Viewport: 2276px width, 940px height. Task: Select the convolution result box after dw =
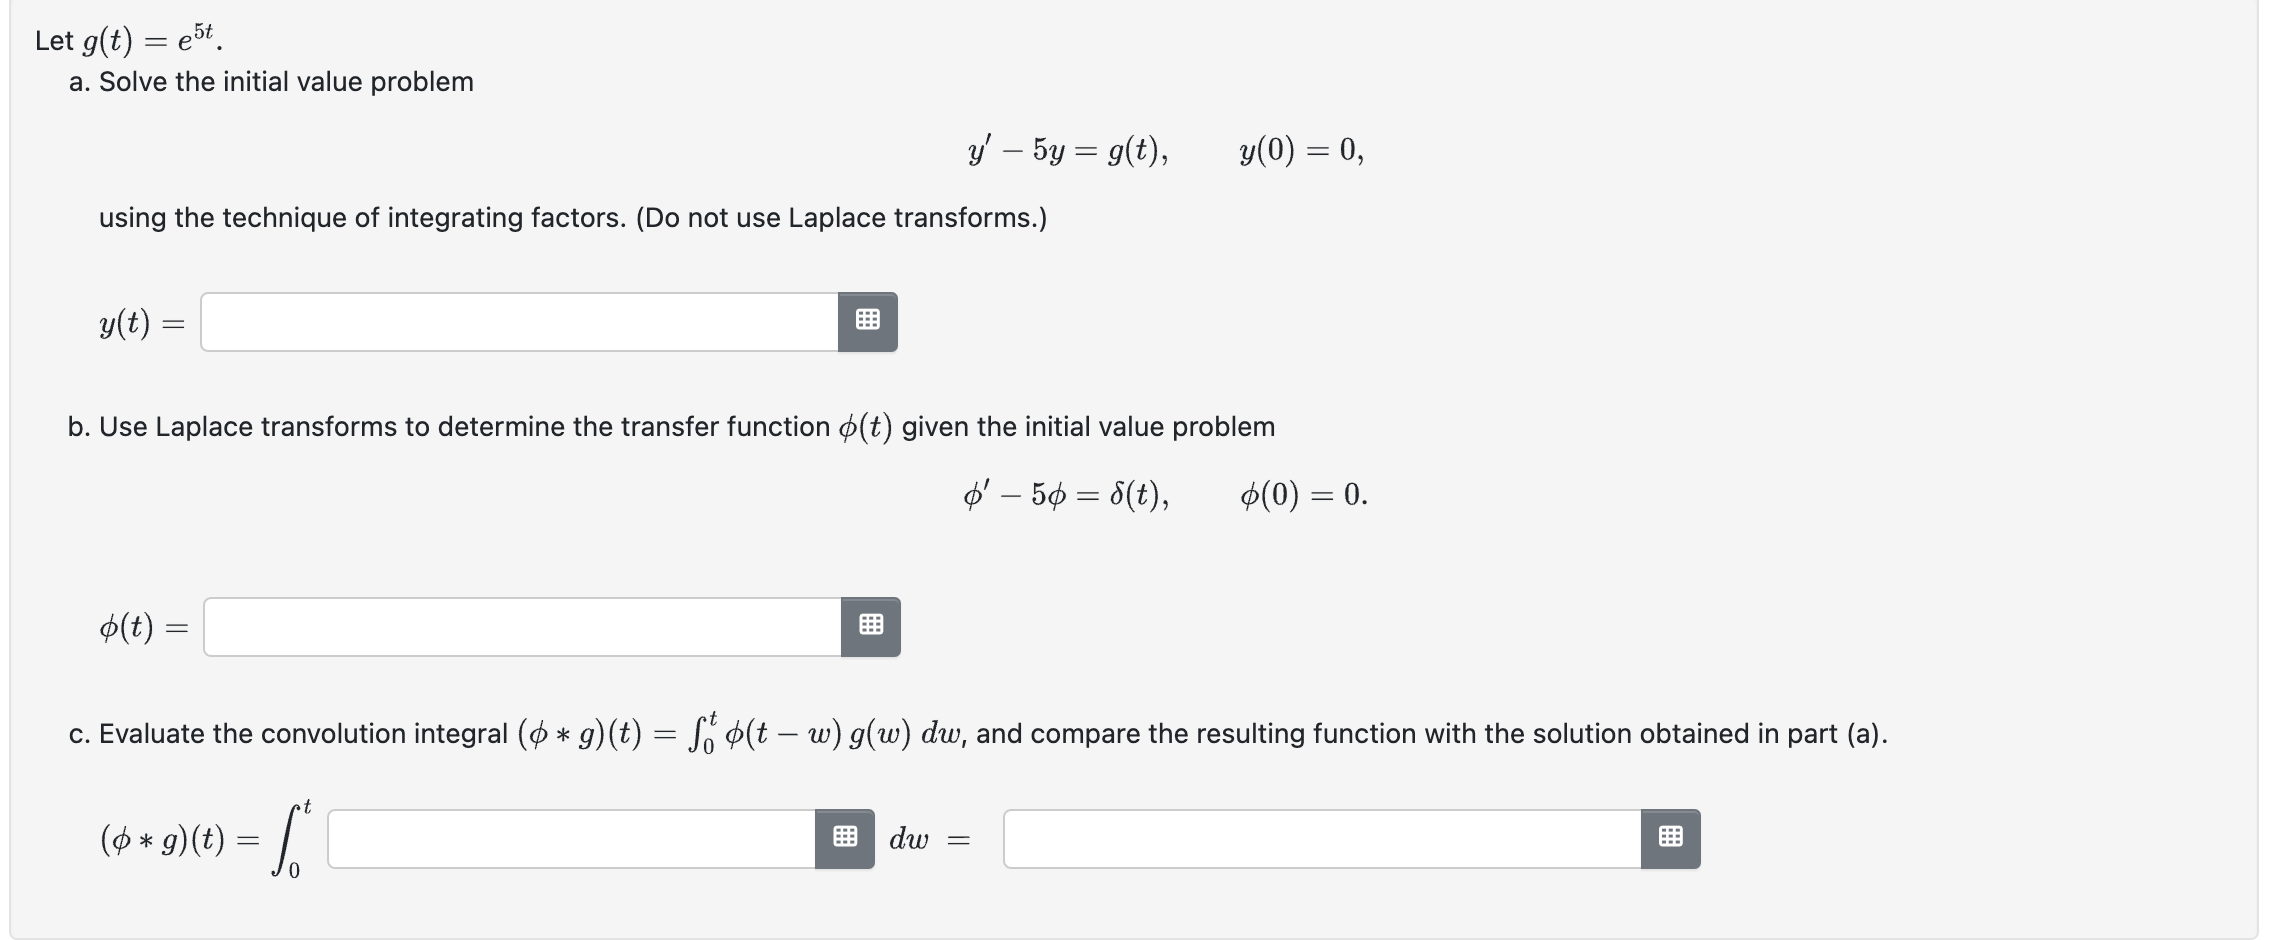pos(1322,839)
